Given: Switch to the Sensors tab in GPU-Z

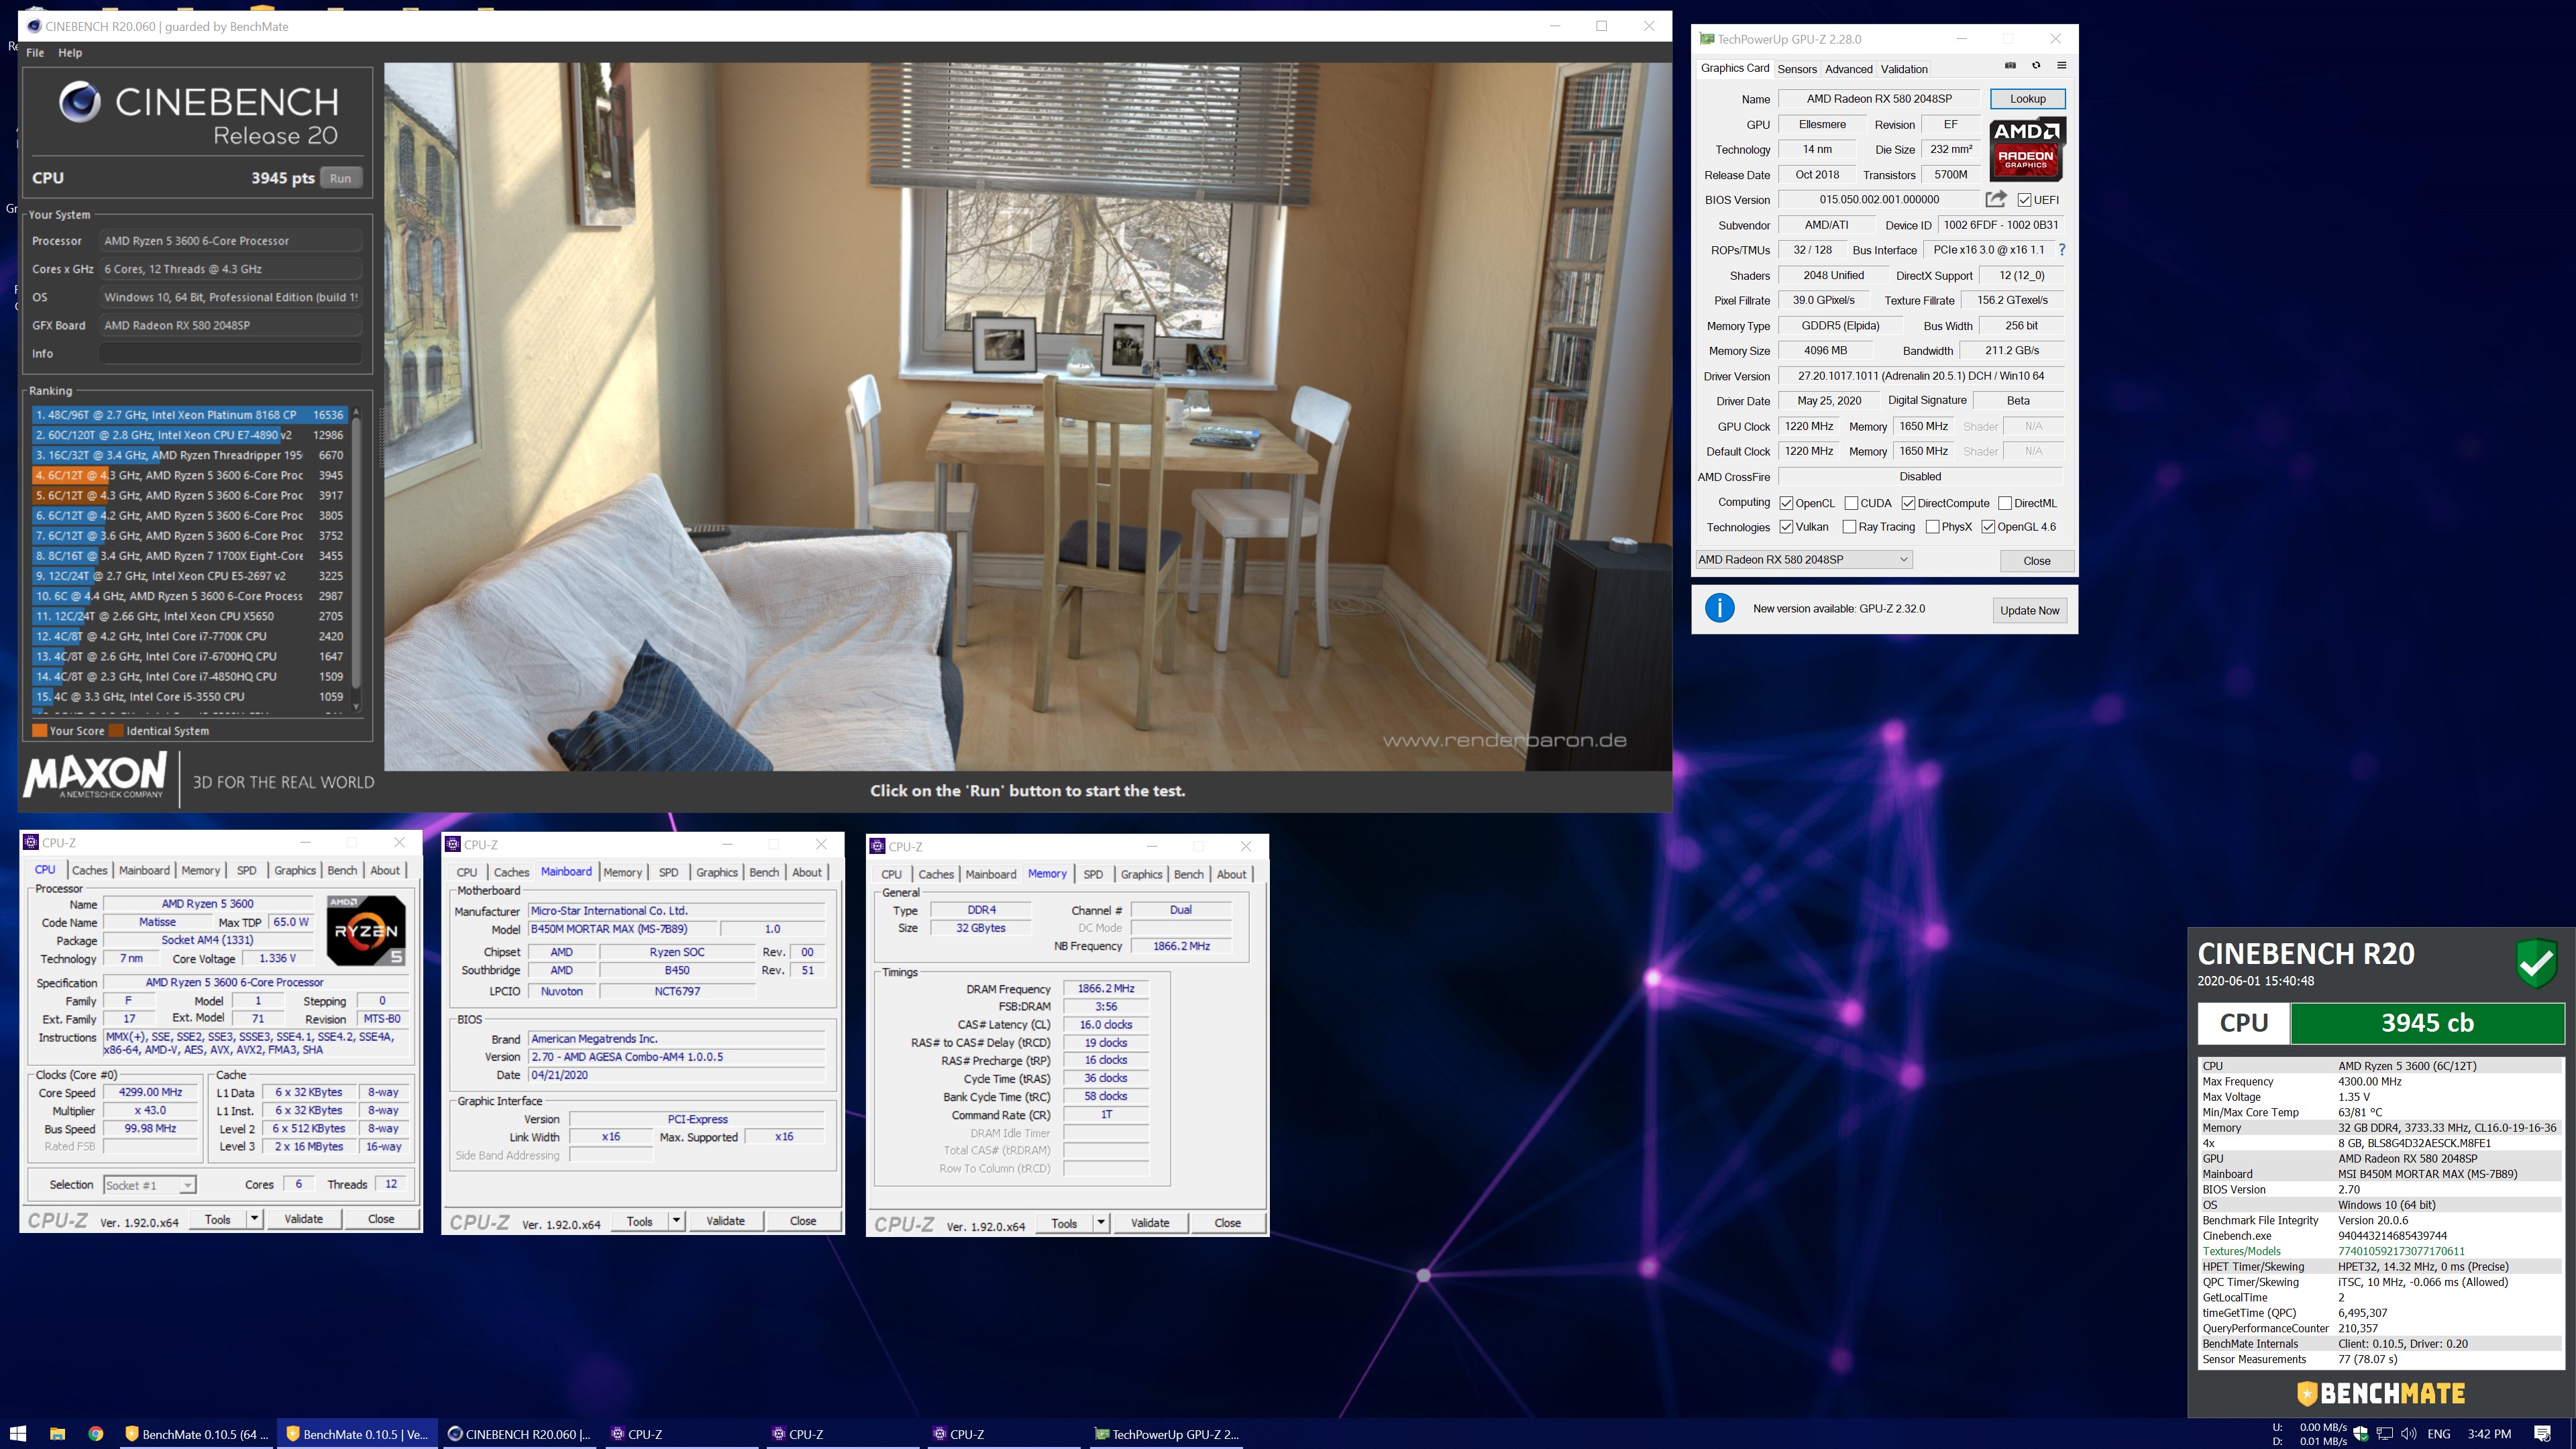Looking at the screenshot, I should tap(1797, 69).
